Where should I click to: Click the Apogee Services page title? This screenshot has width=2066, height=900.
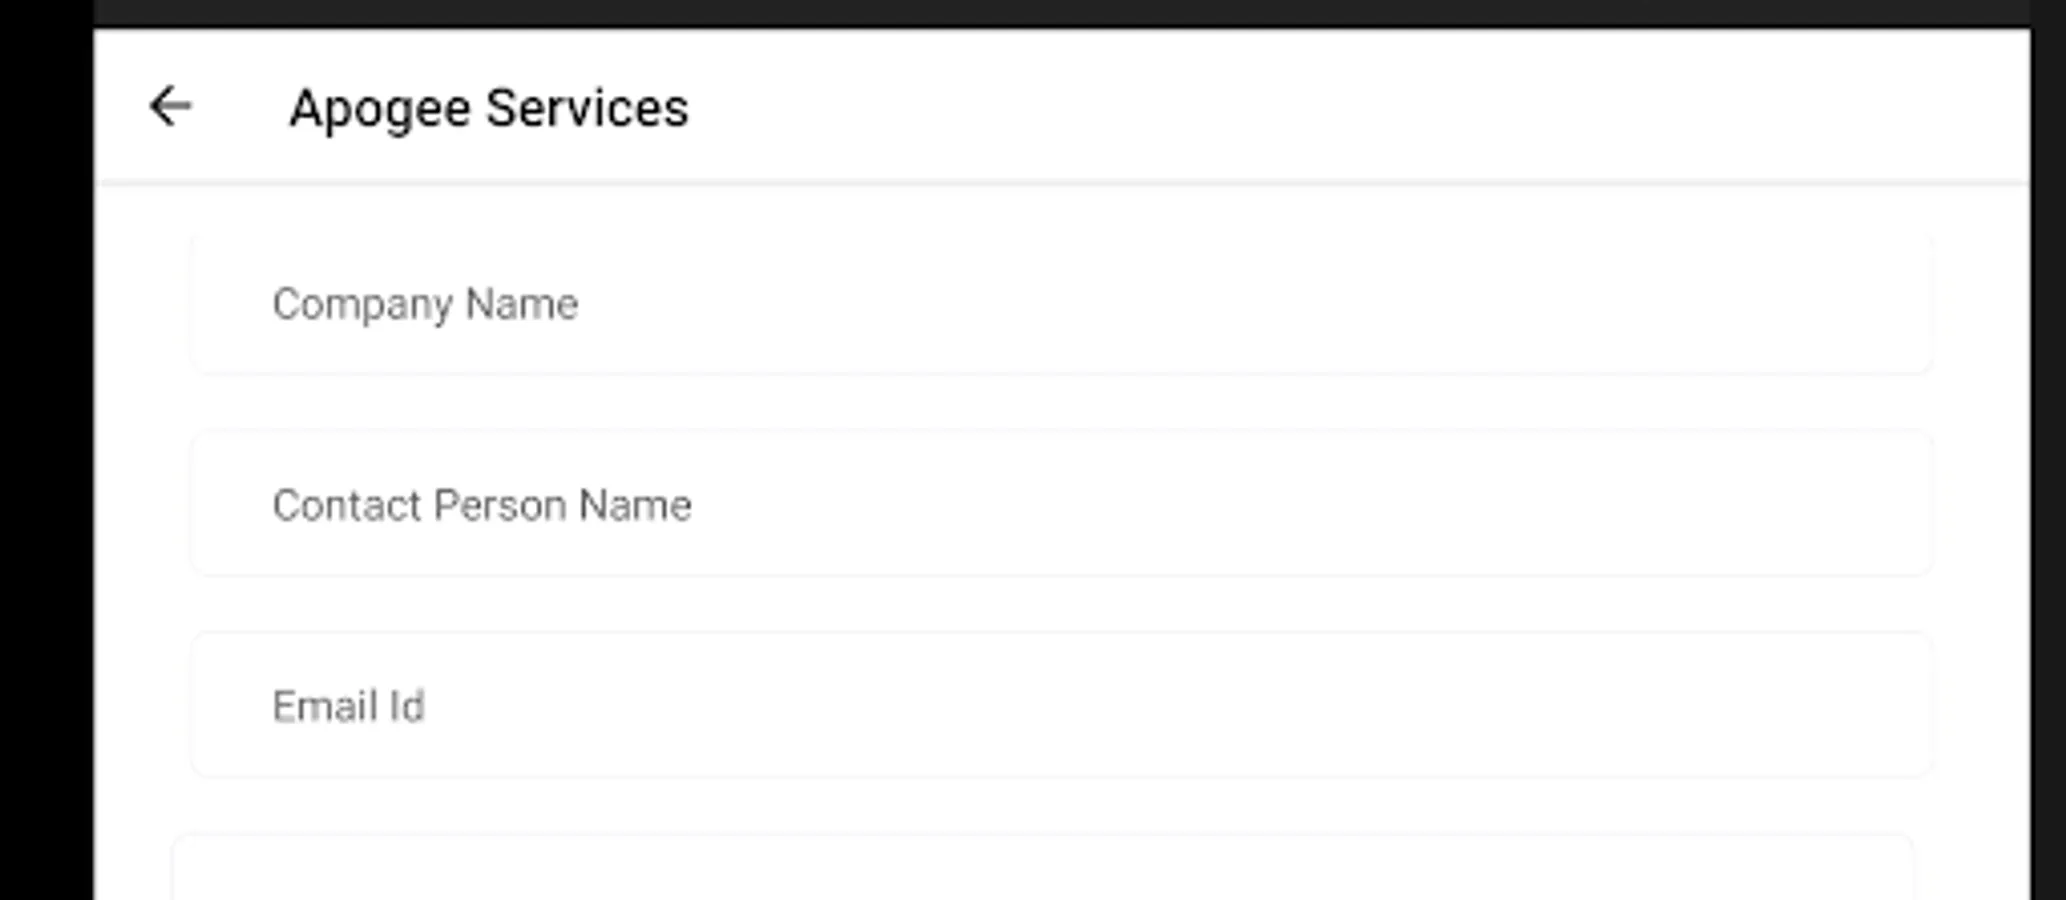point(488,108)
